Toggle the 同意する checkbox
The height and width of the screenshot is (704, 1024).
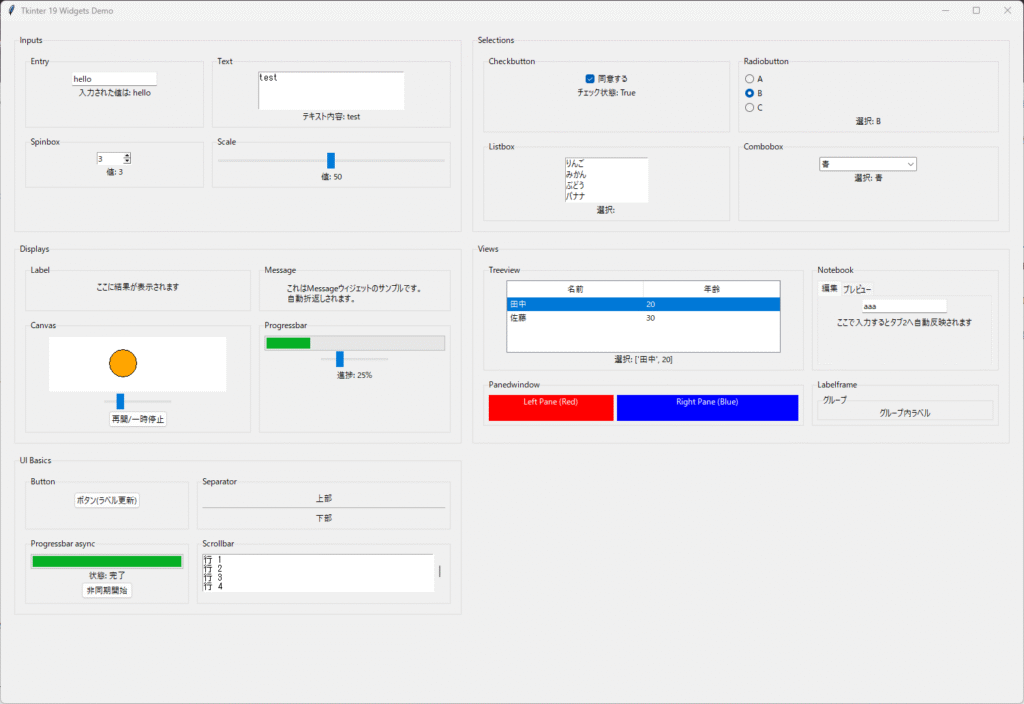[590, 78]
